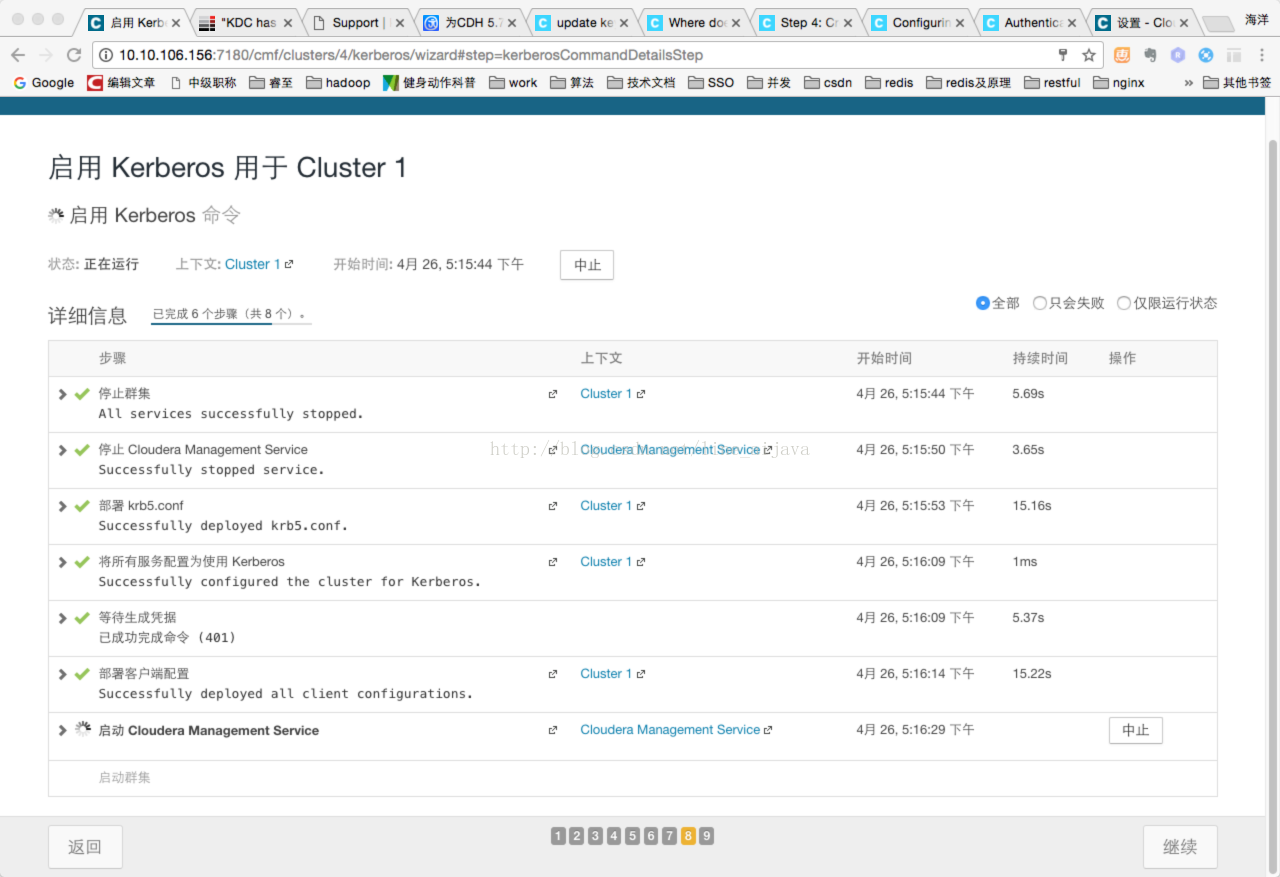Screen dimensions: 1280x877
Task: Click the 步骤 column header
Action: click(x=112, y=358)
